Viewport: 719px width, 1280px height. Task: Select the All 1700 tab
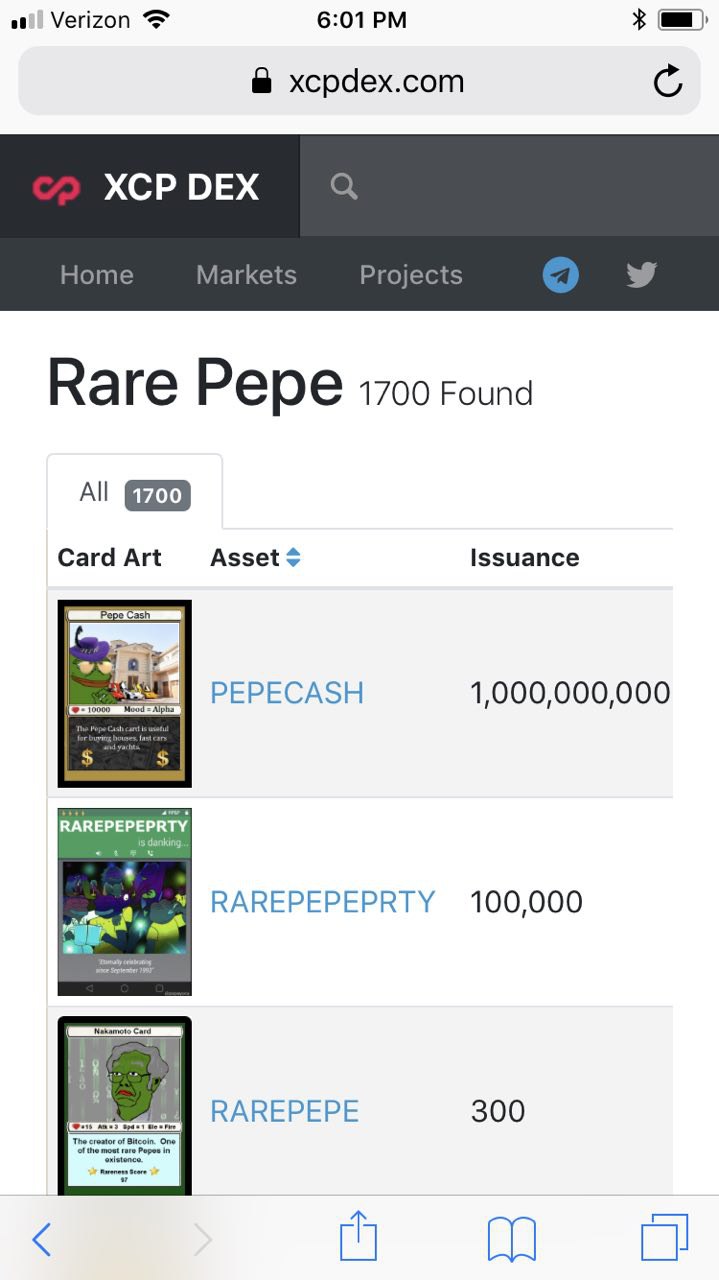click(135, 492)
